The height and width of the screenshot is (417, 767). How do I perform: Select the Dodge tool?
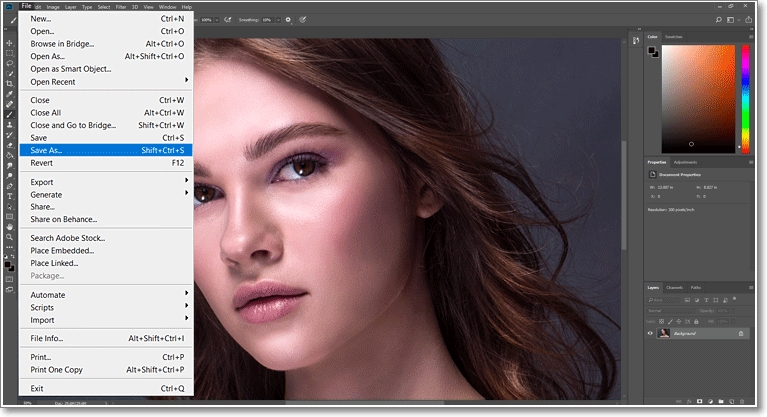point(9,176)
